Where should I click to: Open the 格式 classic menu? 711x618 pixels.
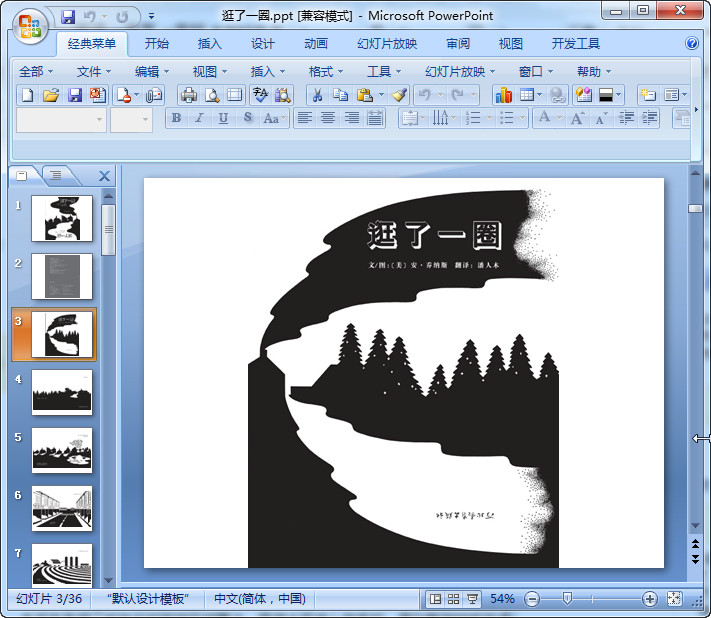325,72
